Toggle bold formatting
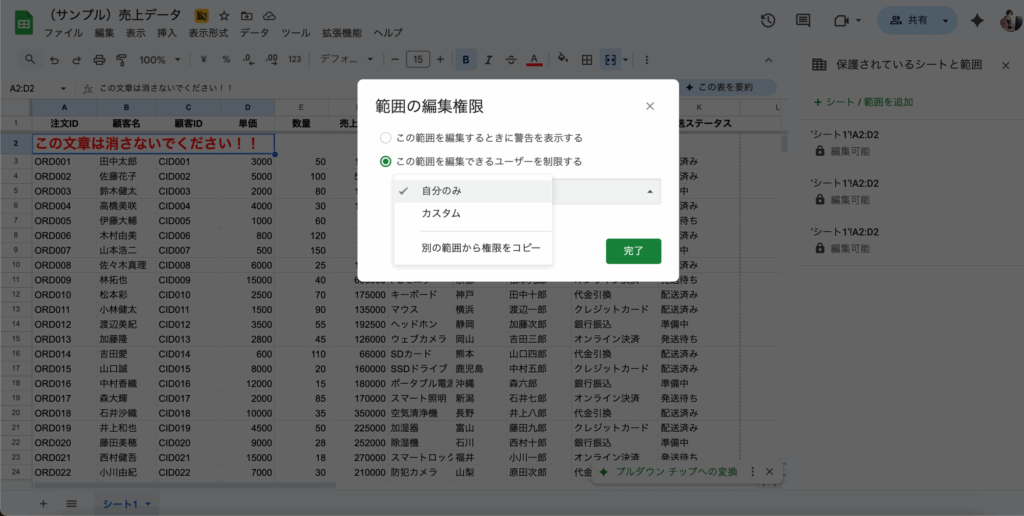This screenshot has height=516, width=1024. coord(466,59)
